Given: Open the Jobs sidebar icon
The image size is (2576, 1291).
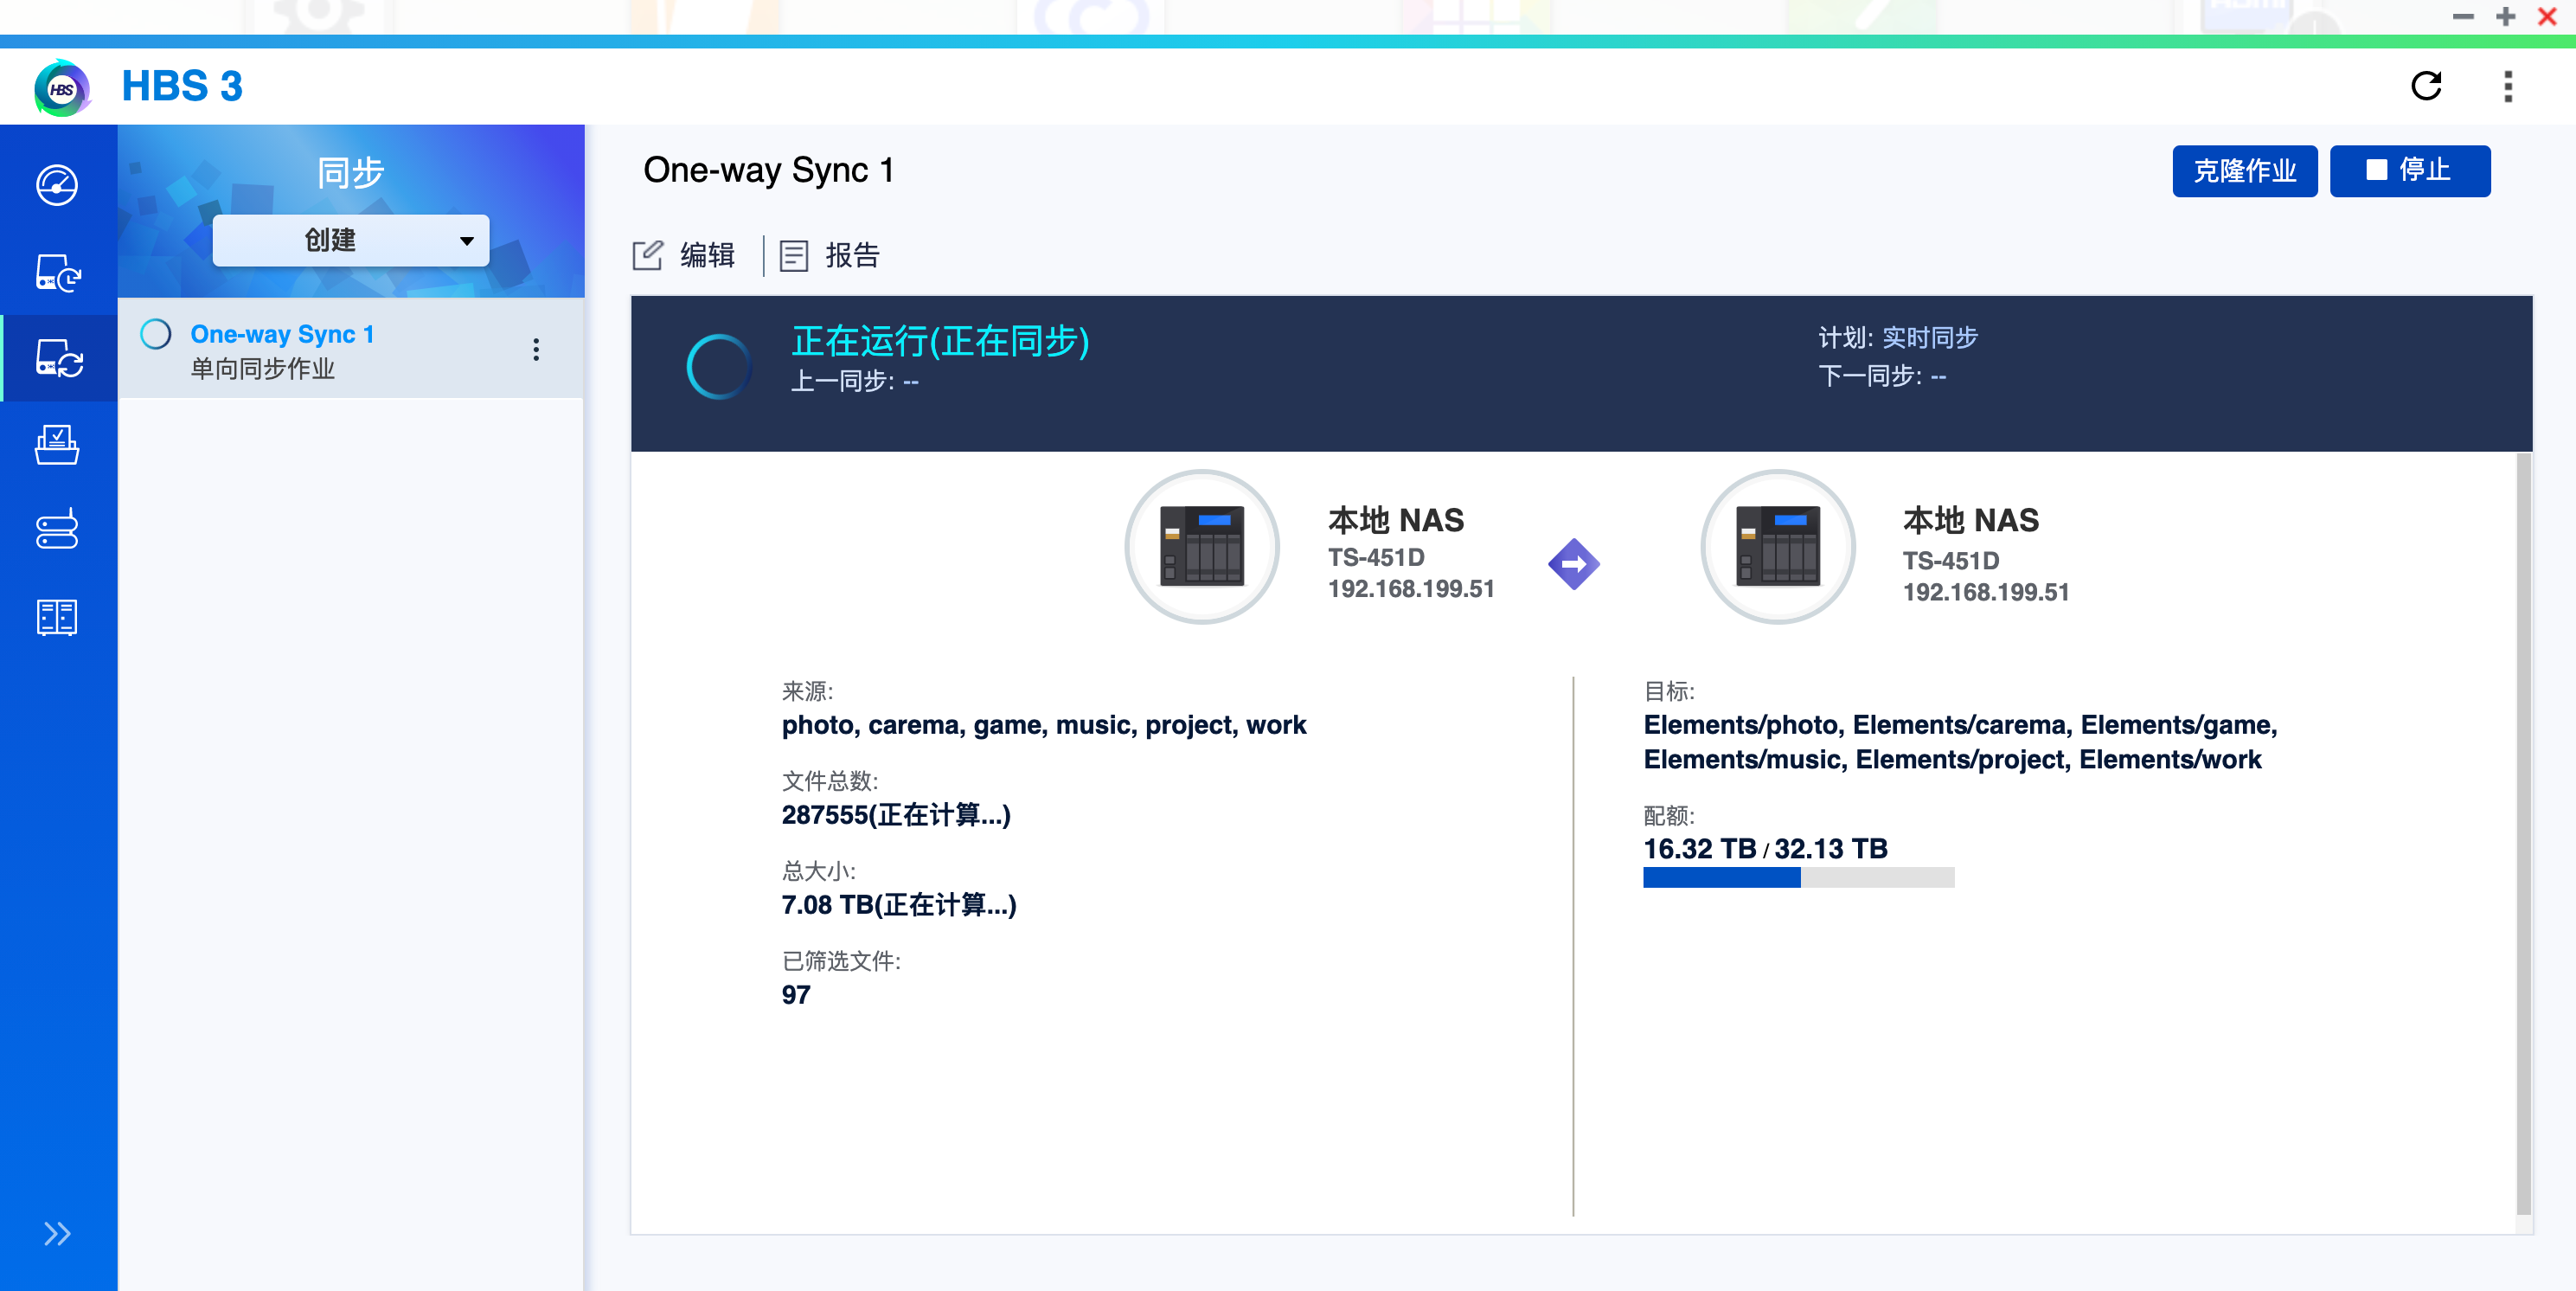Looking at the screenshot, I should (57, 445).
